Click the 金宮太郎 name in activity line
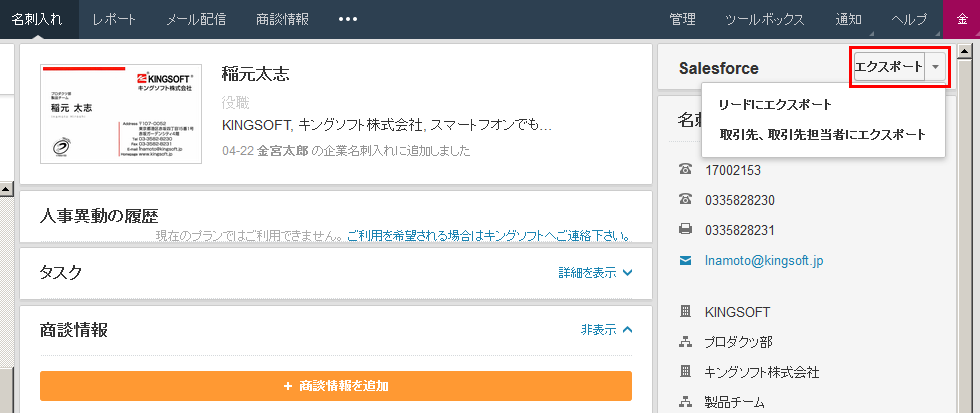980x413 pixels. coord(282,151)
